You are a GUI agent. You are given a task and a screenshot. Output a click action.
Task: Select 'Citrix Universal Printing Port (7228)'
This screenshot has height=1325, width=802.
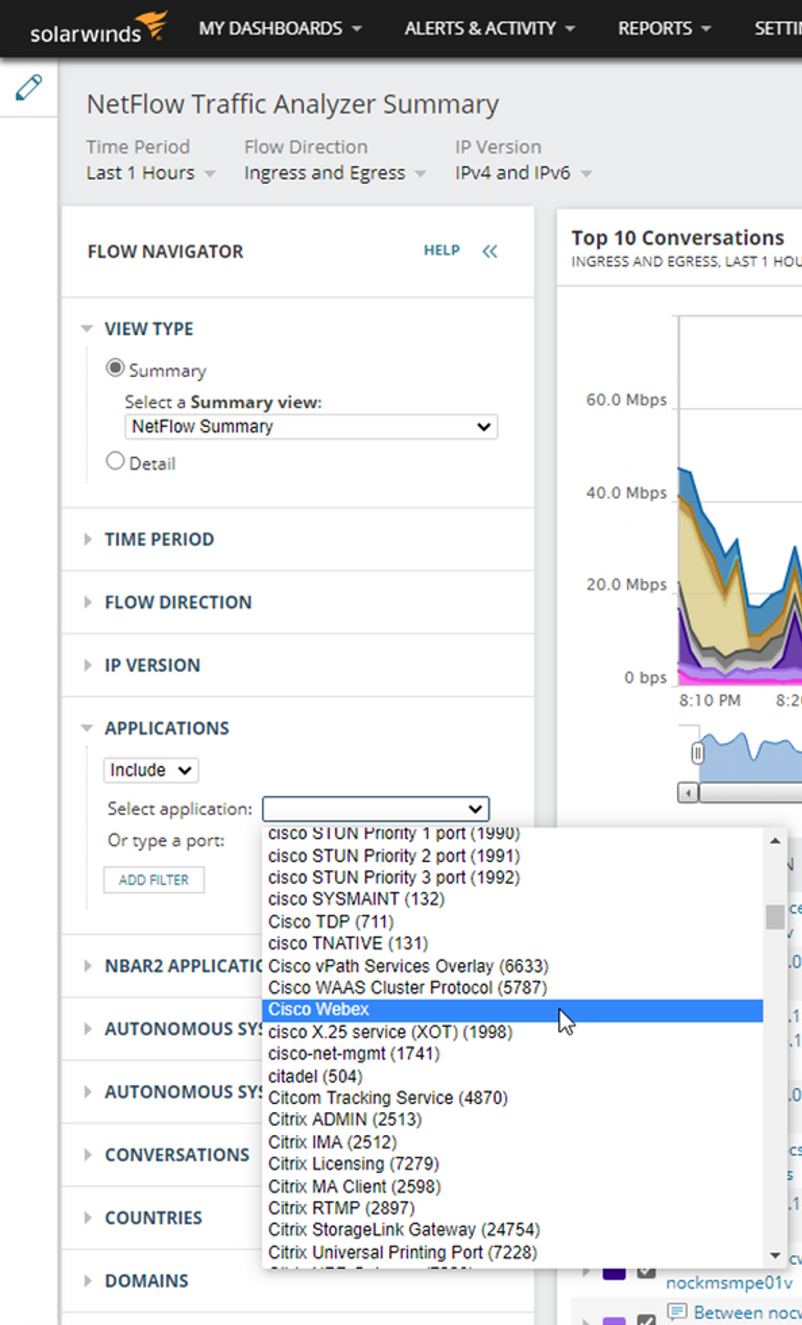point(513,1252)
